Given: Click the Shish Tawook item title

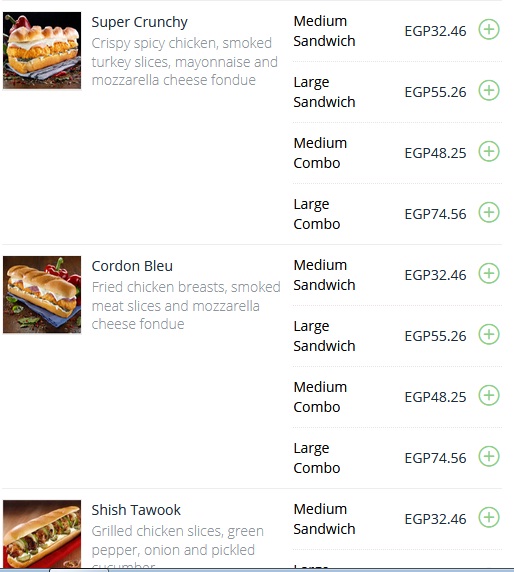Looking at the screenshot, I should pyautogui.click(x=136, y=510).
